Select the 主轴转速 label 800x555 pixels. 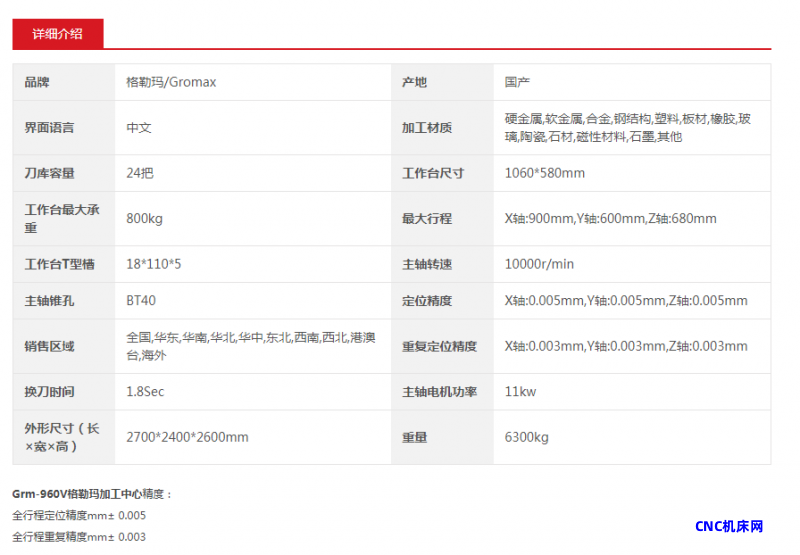click(x=427, y=264)
